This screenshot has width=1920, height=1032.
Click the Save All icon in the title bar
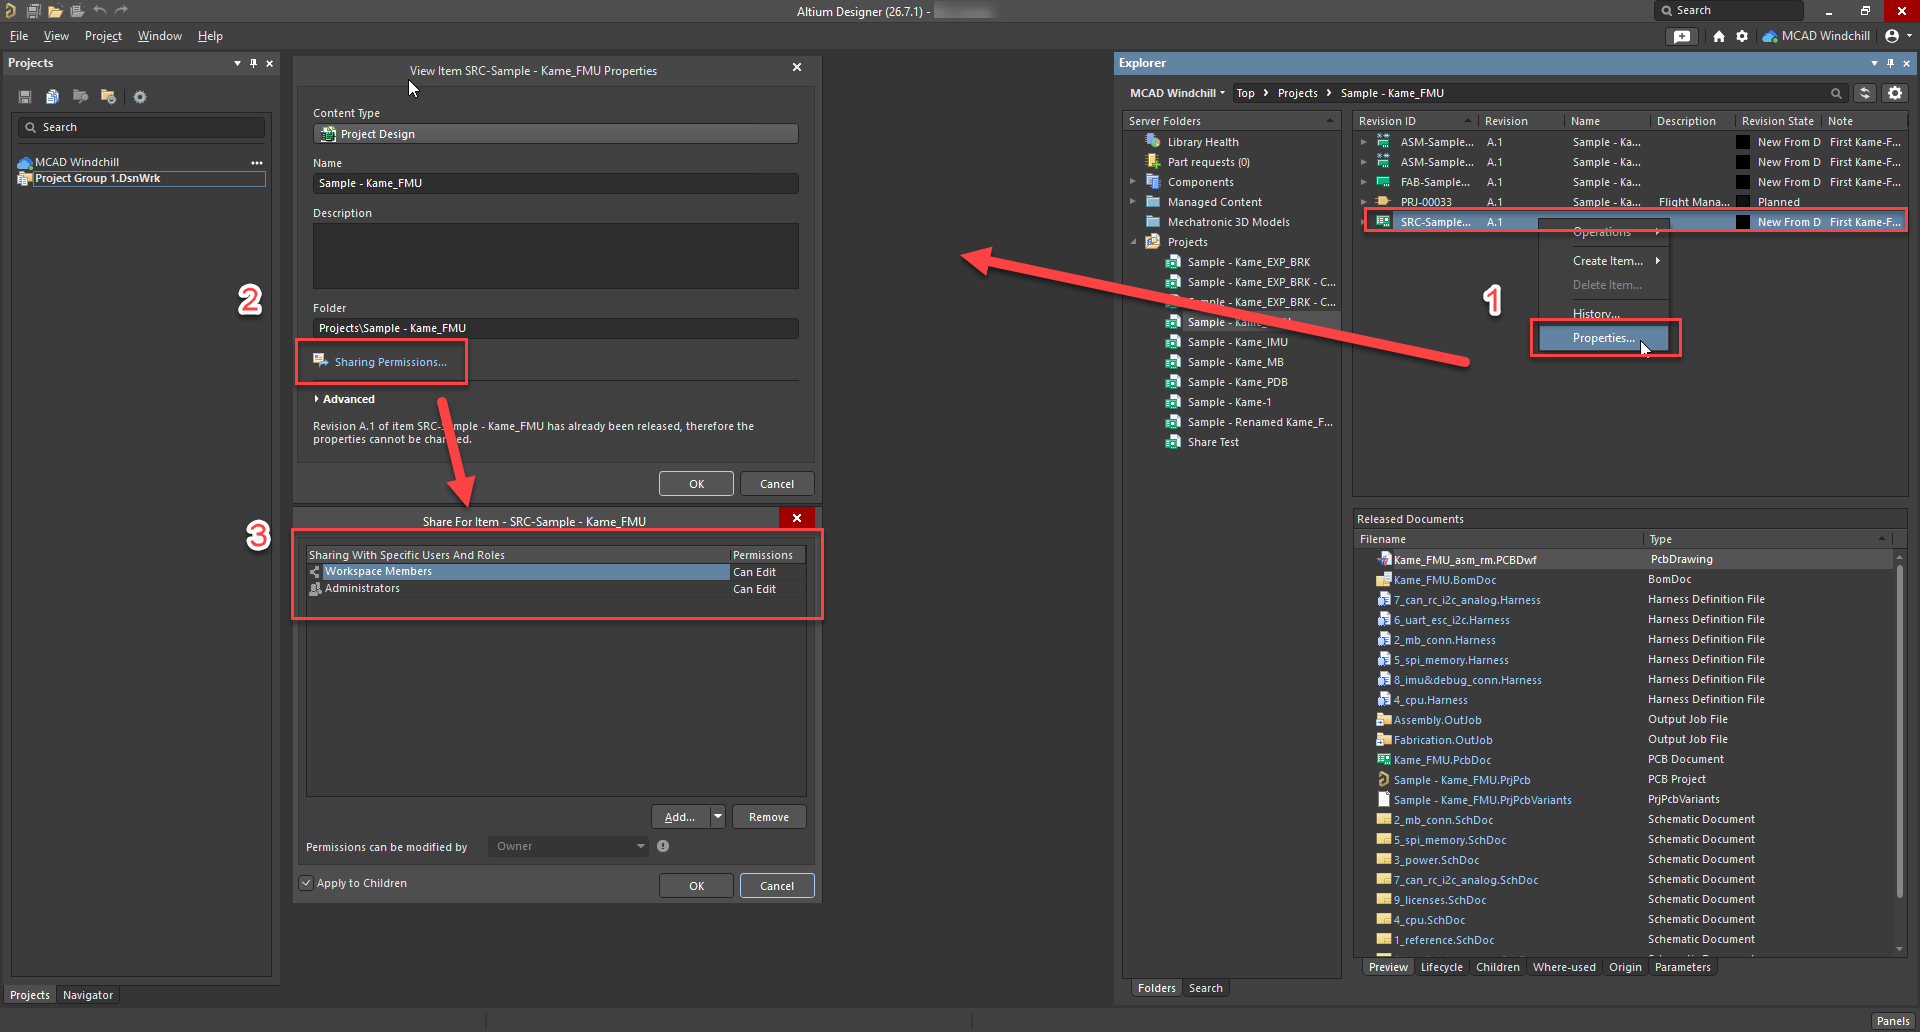tap(33, 11)
